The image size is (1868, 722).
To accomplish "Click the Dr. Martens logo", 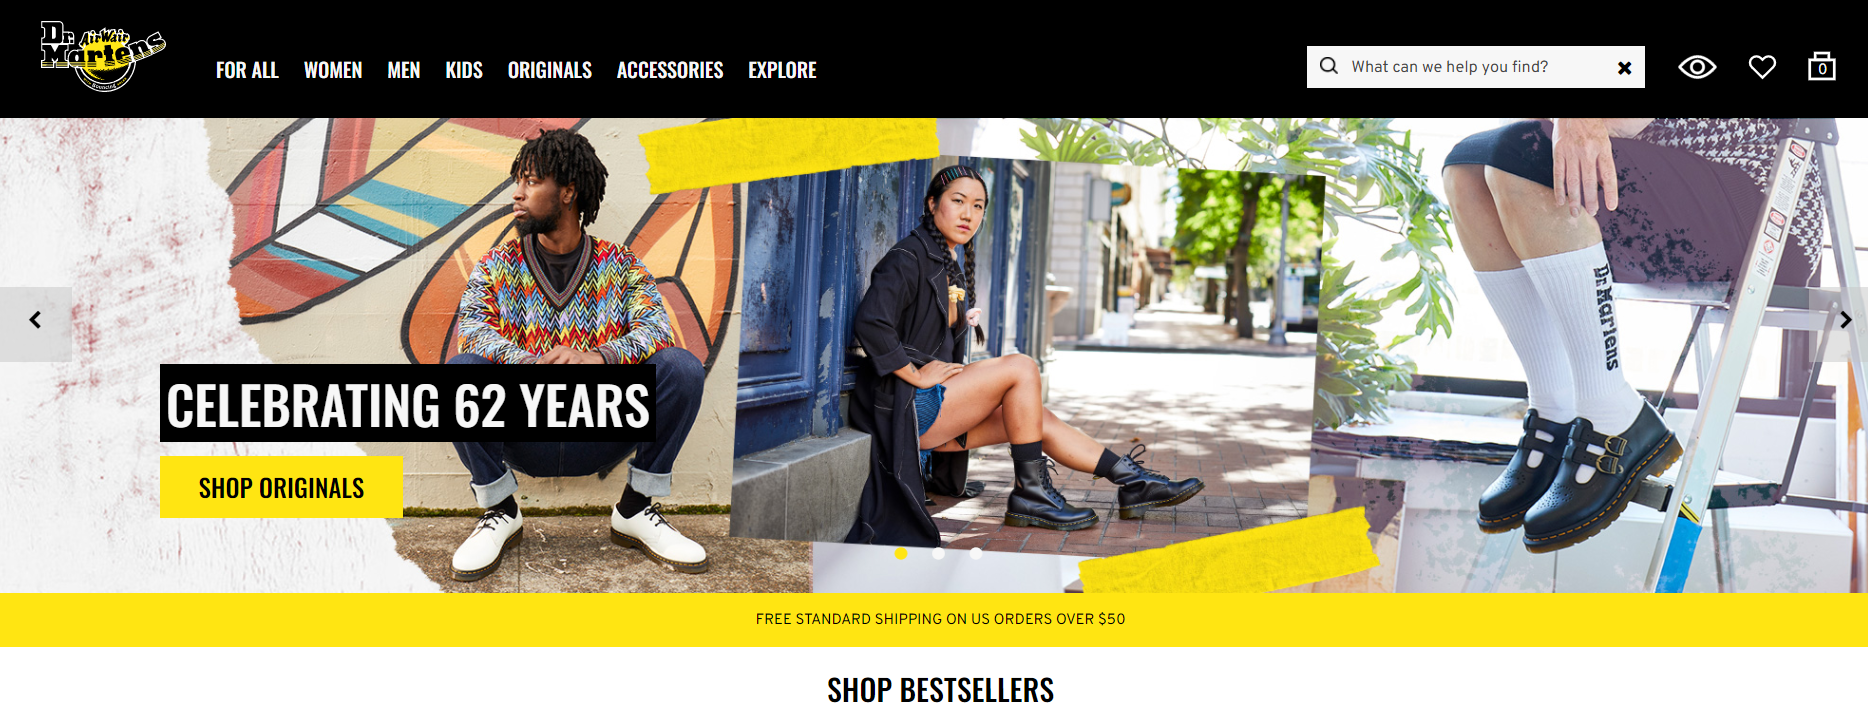I will [103, 56].
